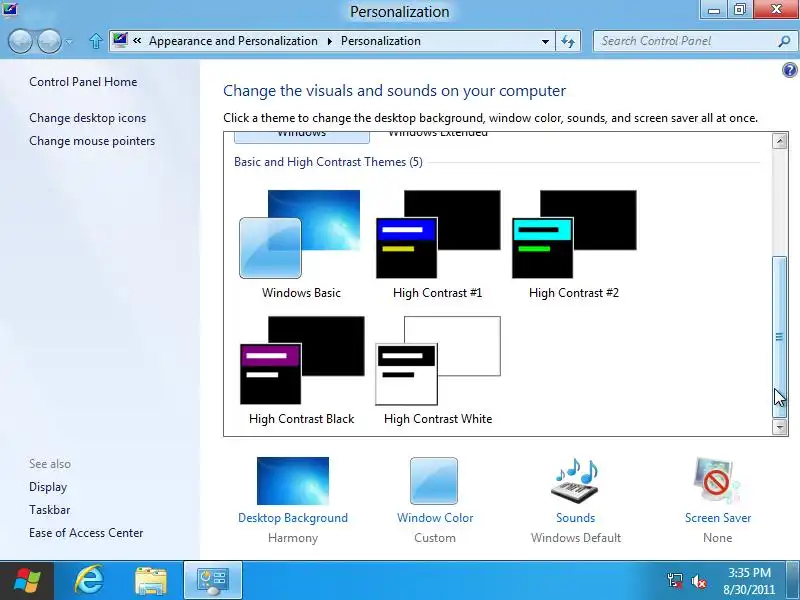Apply the High Contrast #2 theme
This screenshot has height=600, width=800.
click(574, 244)
